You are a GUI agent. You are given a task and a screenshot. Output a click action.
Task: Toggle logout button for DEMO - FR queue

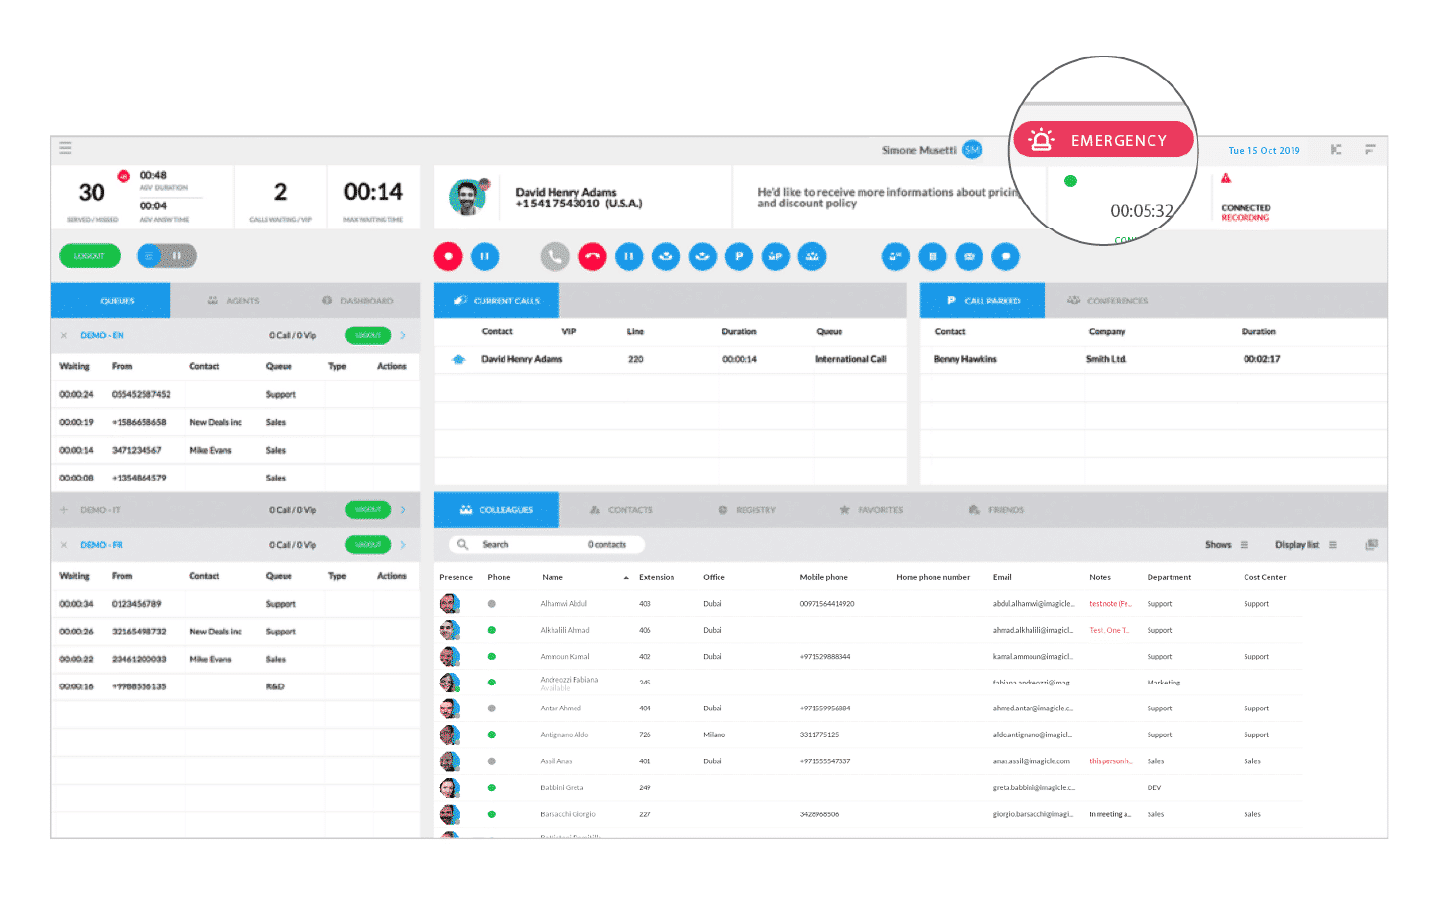point(367,545)
